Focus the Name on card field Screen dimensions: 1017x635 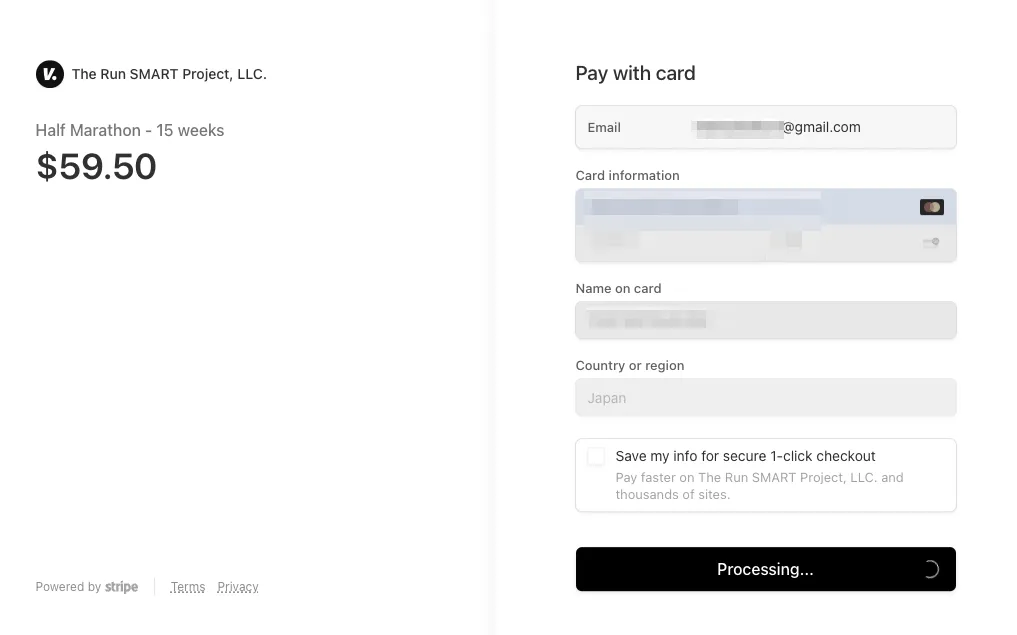coord(765,320)
